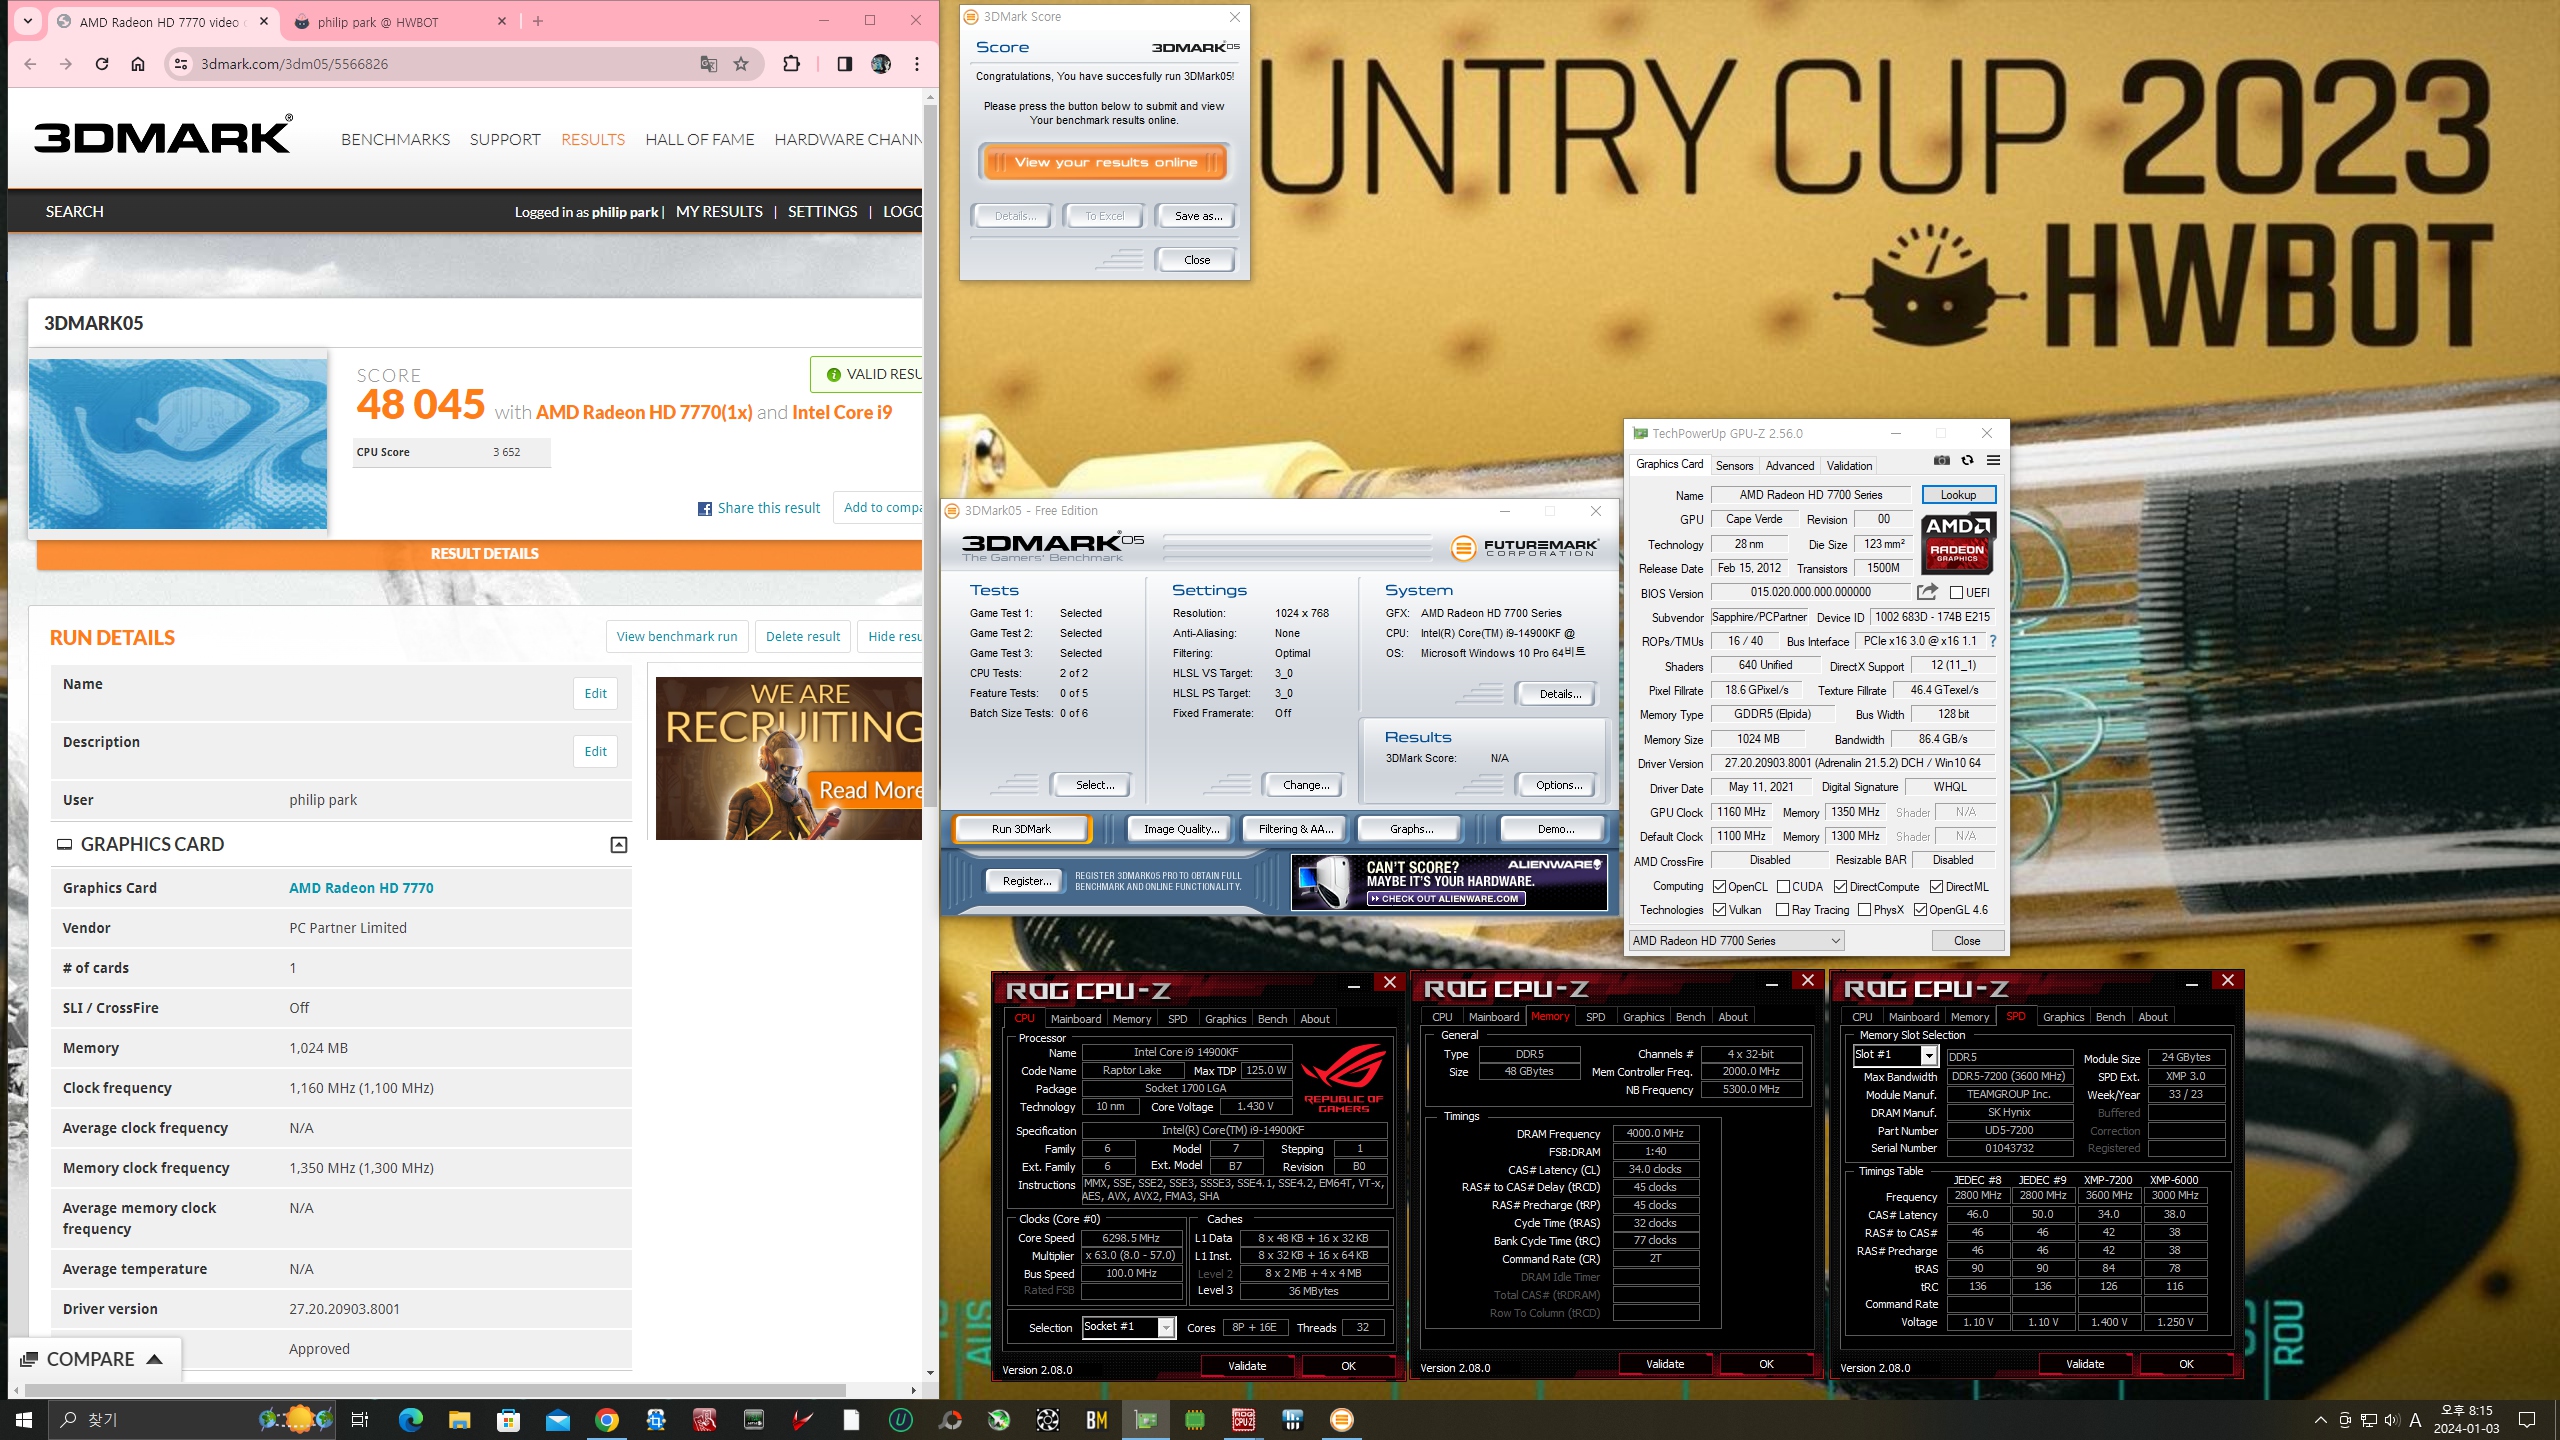Click the Bus Interface question mark icon
Image resolution: width=2560 pixels, height=1440 pixels.
pos(1992,641)
